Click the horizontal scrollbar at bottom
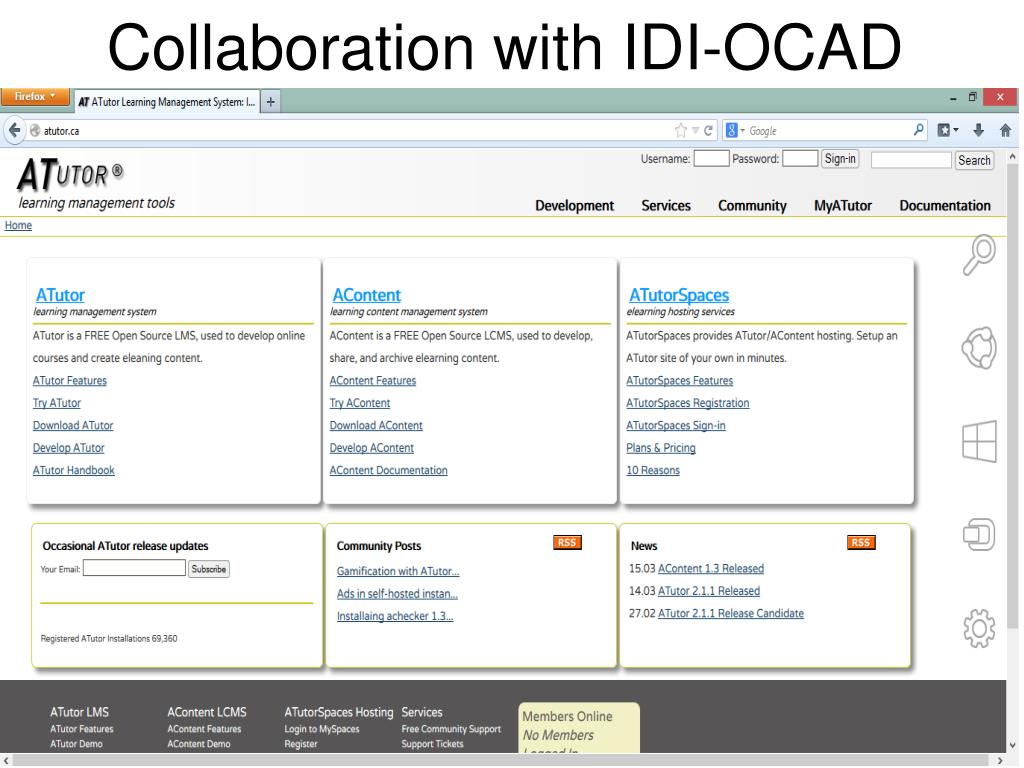This screenshot has width=1024, height=768. click(x=503, y=761)
